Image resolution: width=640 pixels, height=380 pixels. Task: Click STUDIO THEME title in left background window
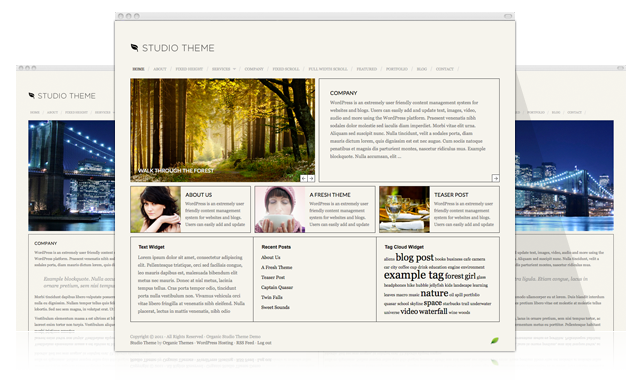[x=67, y=96]
